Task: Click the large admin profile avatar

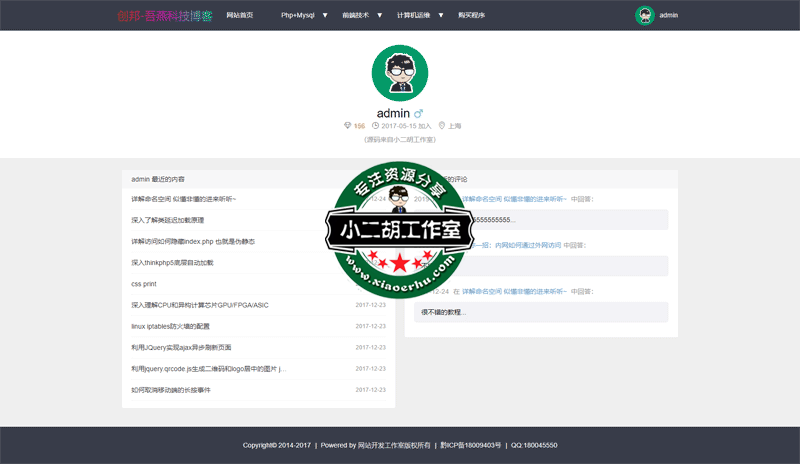Action: point(400,72)
